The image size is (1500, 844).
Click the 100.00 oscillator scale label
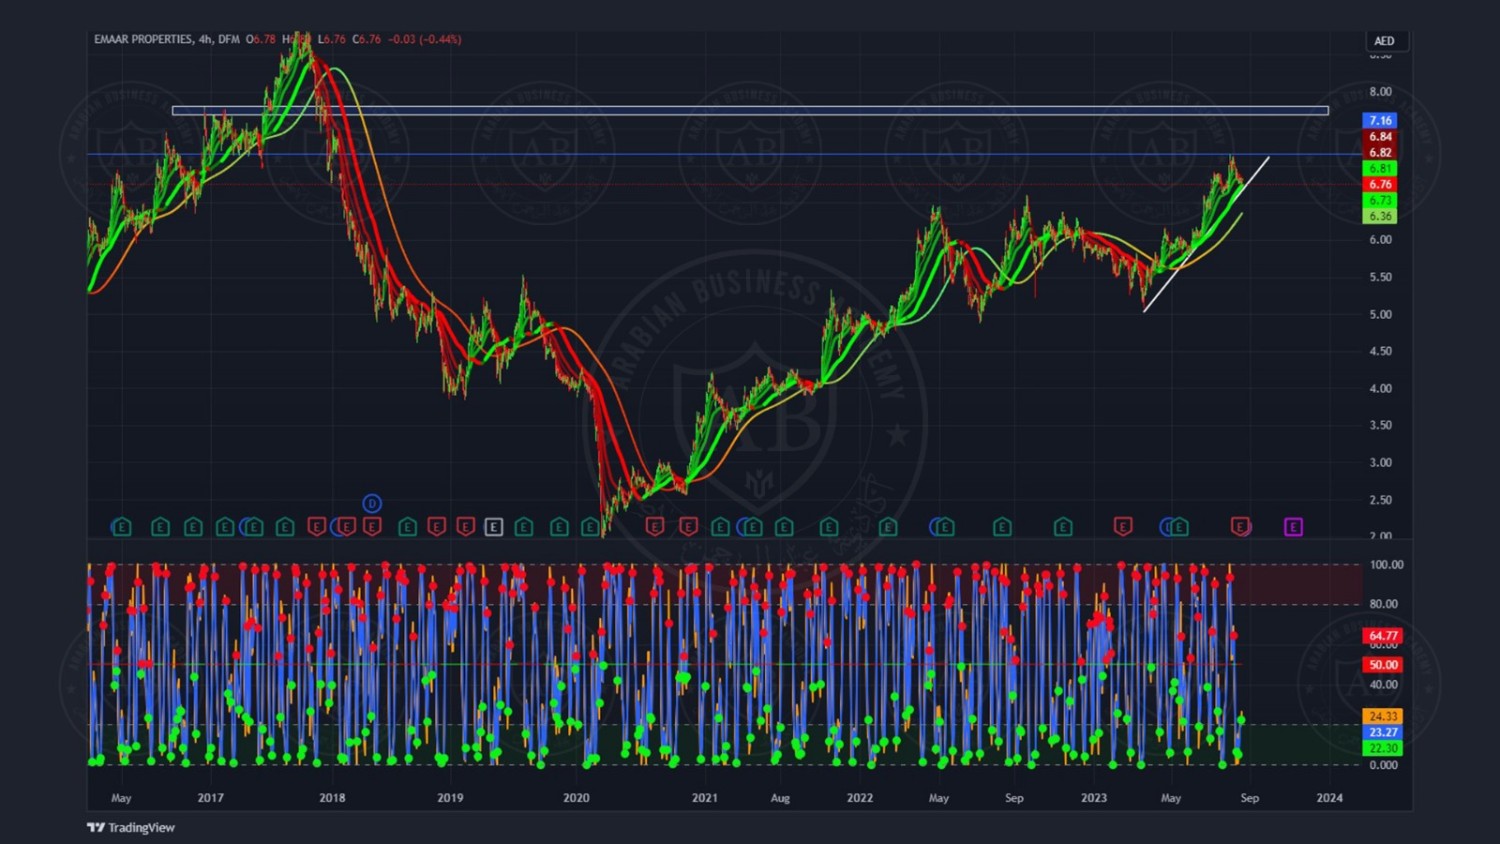1386,565
